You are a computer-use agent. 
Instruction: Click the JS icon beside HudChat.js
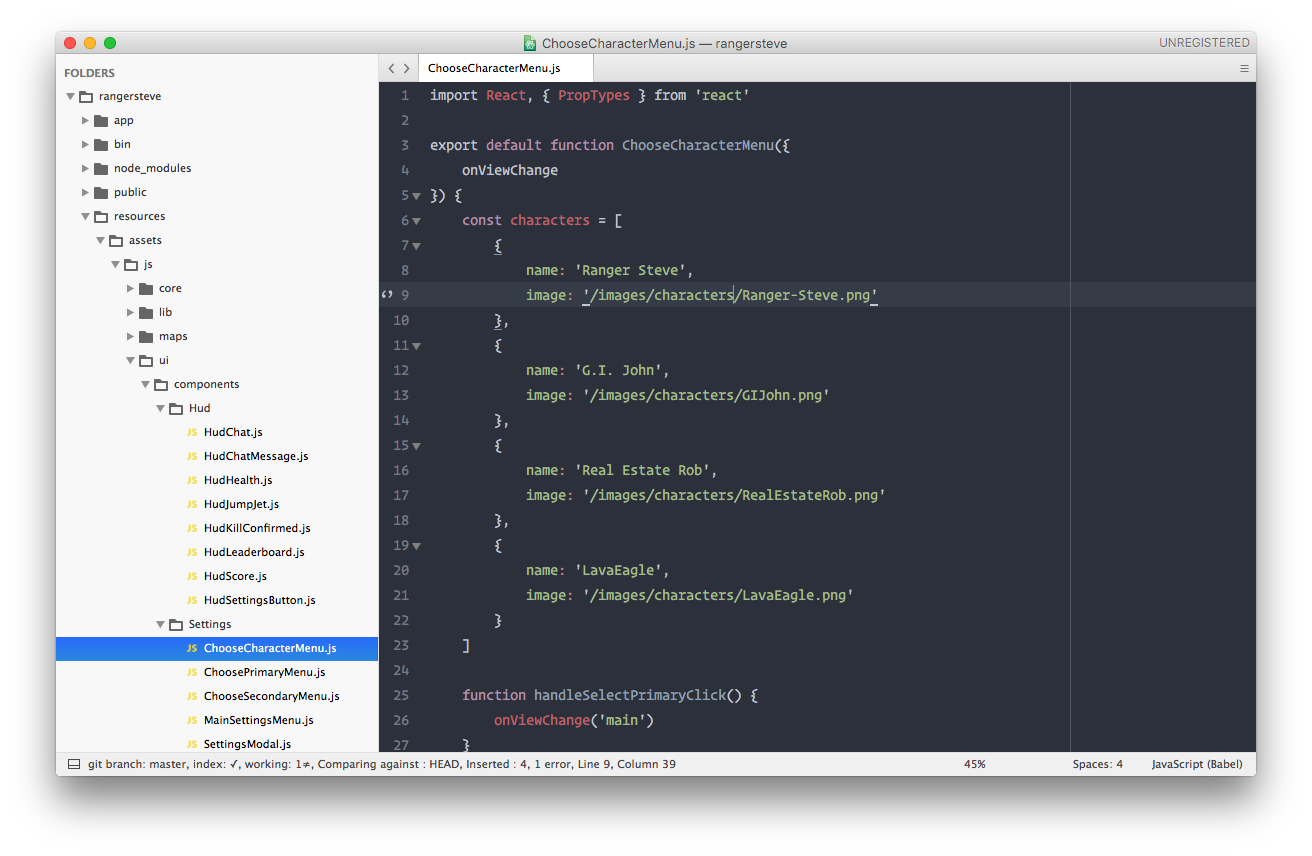coord(191,432)
